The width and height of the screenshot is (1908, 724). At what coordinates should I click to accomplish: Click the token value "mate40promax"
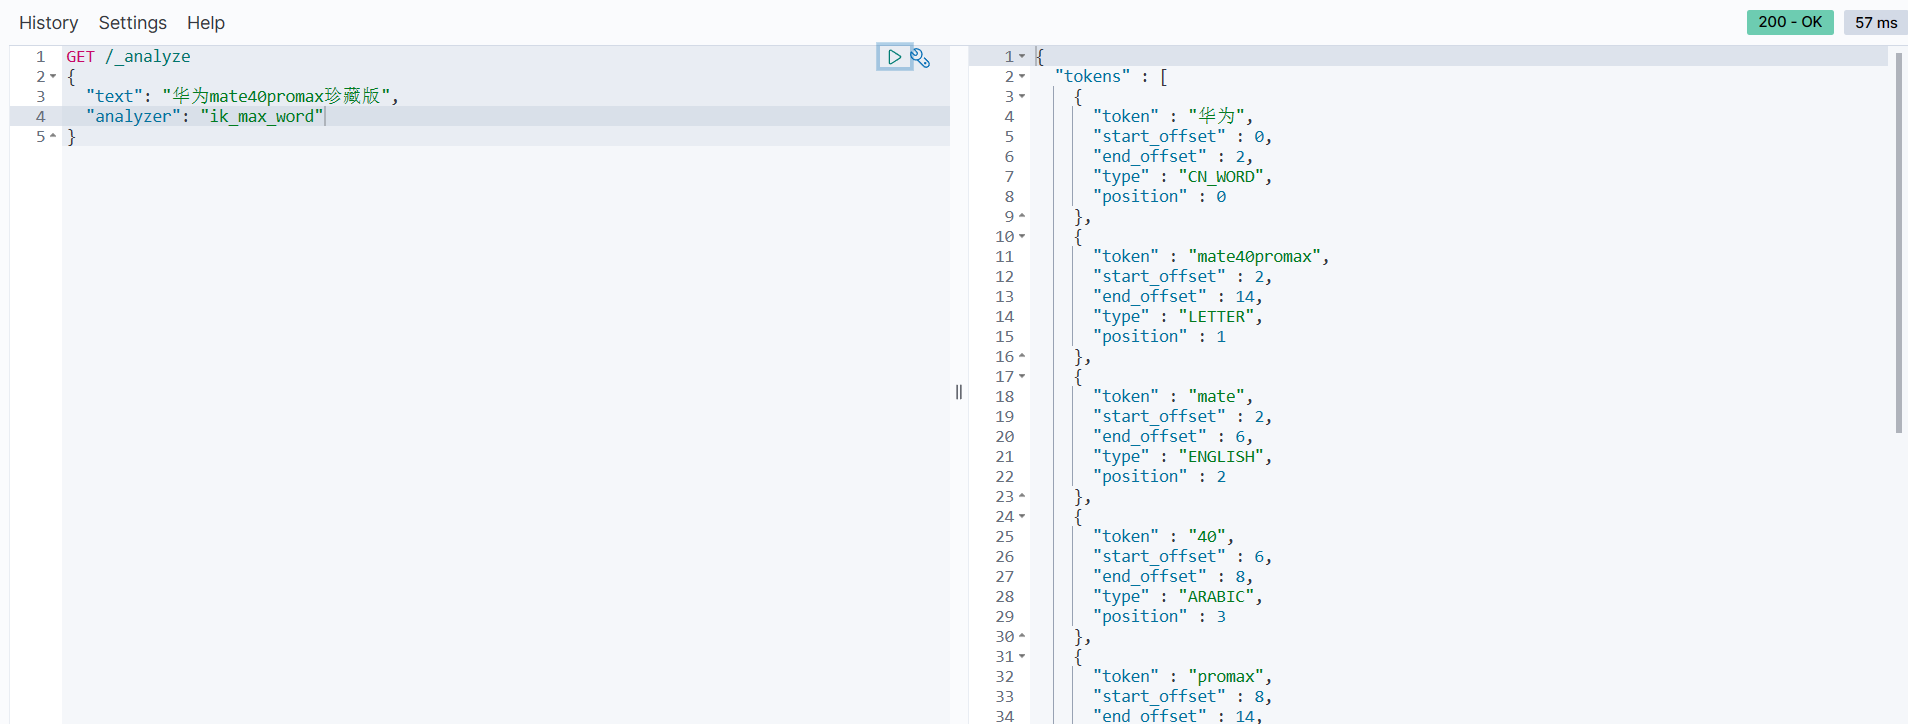pyautogui.click(x=1255, y=257)
